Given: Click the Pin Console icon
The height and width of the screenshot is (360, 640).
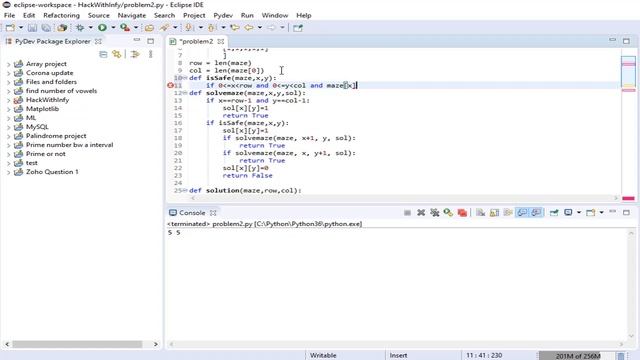Looking at the screenshot, I should pos(554,213).
